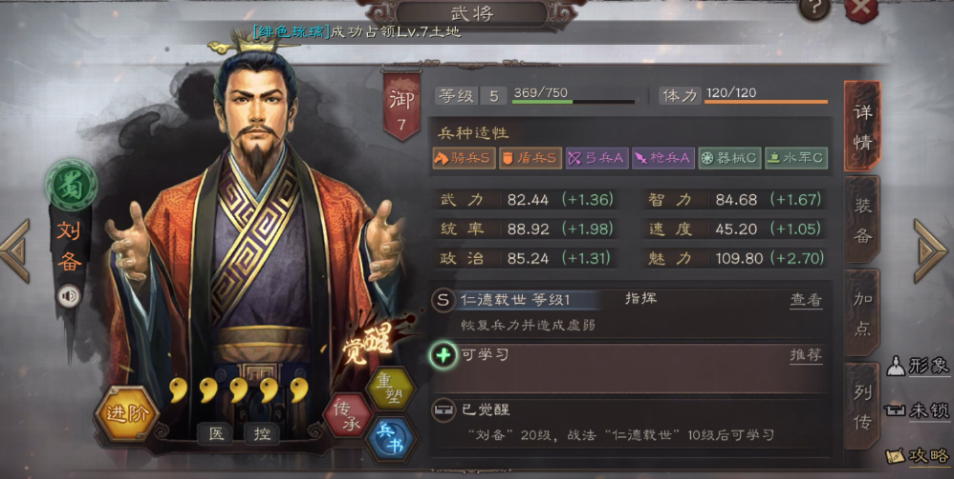
Task: Open the help question mark icon
Action: [x=814, y=9]
